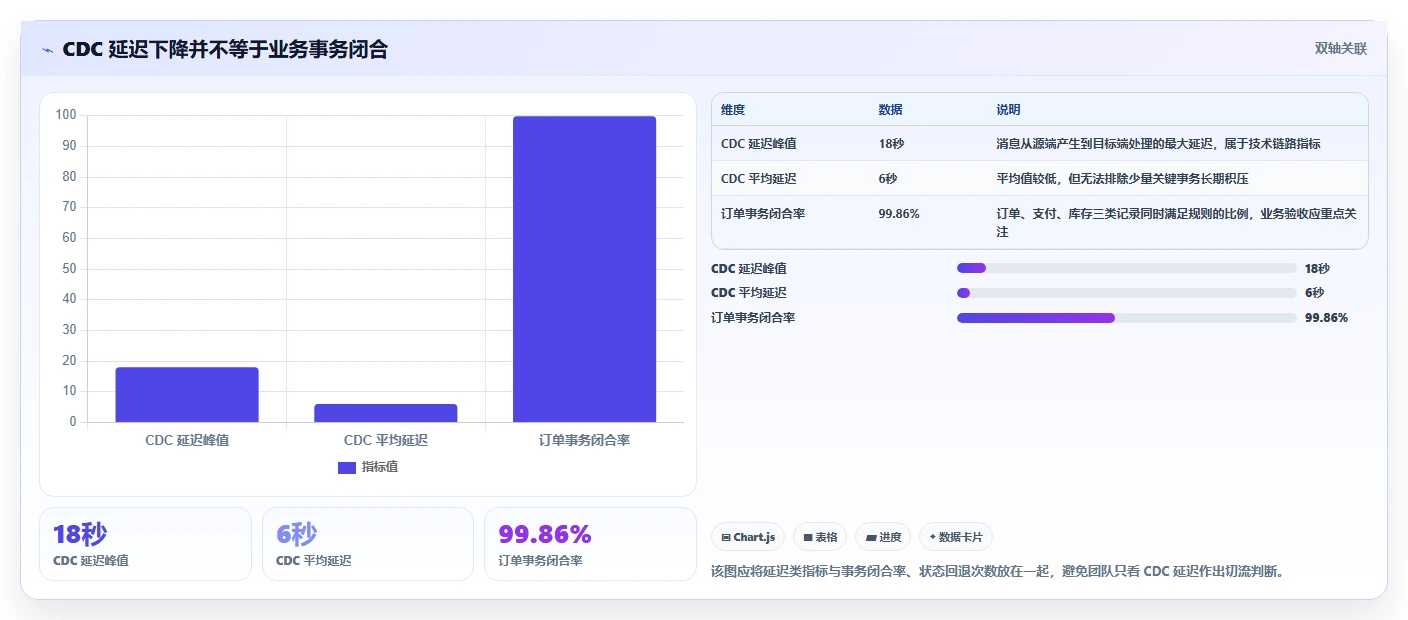The width and height of the screenshot is (1408, 620).
Task: Click the description starting 消息从源端产生
Action: [x=1158, y=144]
